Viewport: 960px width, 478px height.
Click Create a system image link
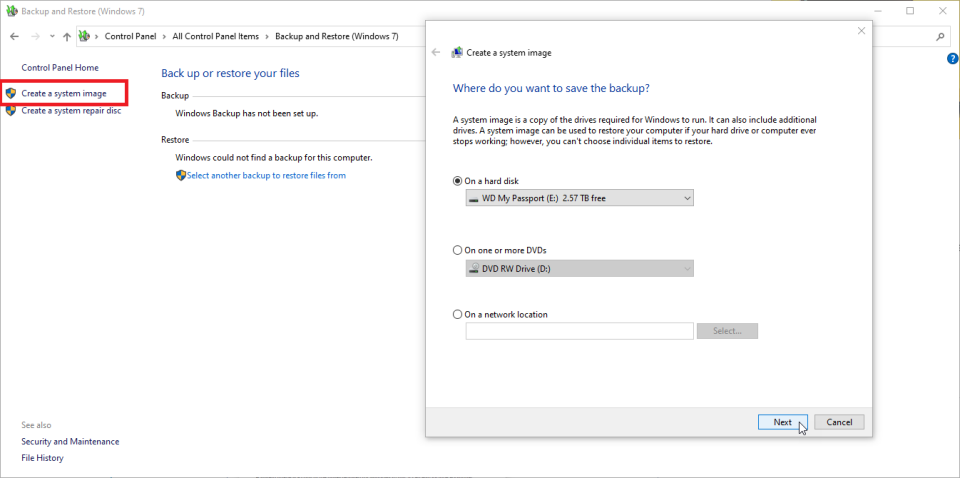coord(64,94)
